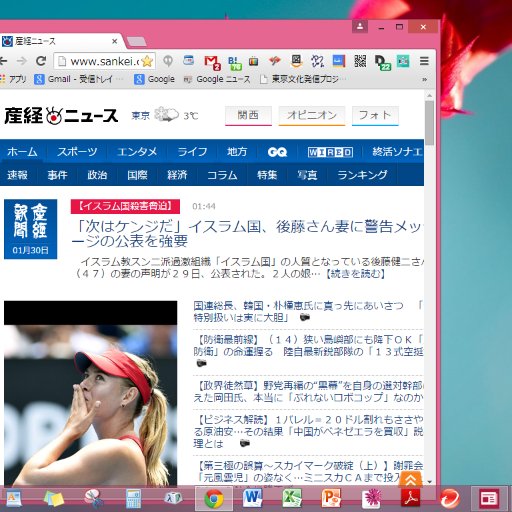Click the 関西 button
The width and height of the screenshot is (512, 512).
pos(248,116)
